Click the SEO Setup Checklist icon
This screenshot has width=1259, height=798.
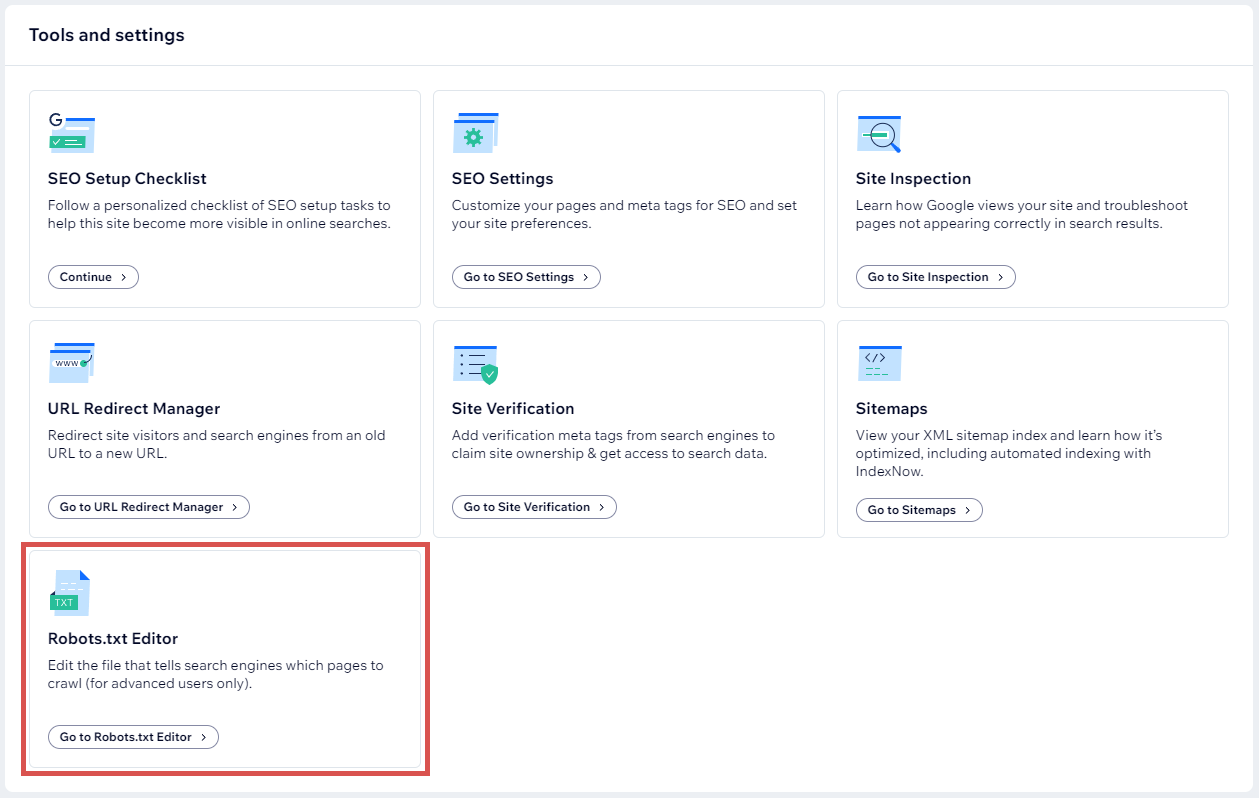71,131
